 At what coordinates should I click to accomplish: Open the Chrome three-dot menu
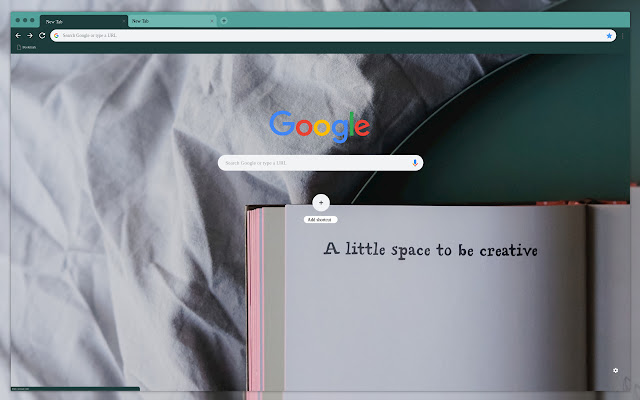pyautogui.click(x=623, y=36)
